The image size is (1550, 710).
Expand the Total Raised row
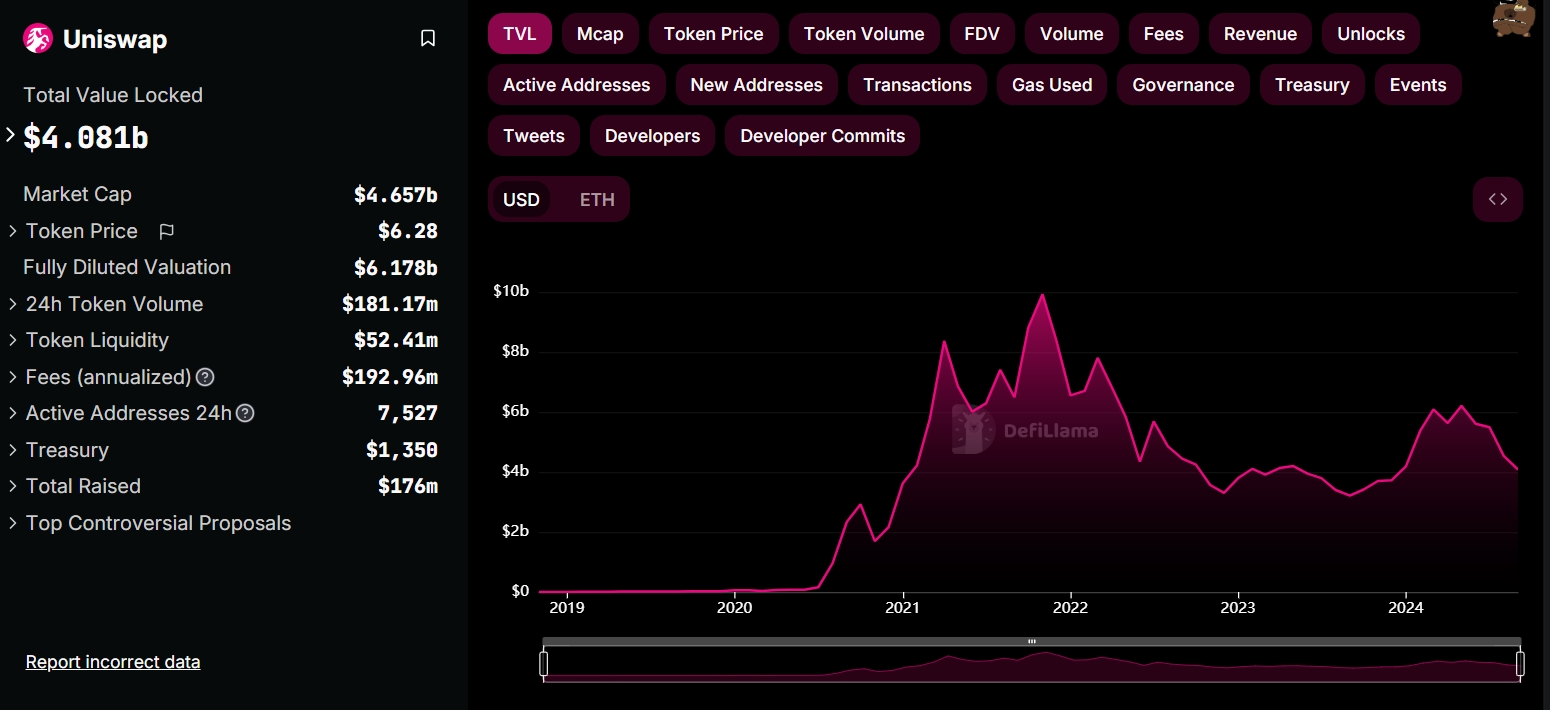13,486
